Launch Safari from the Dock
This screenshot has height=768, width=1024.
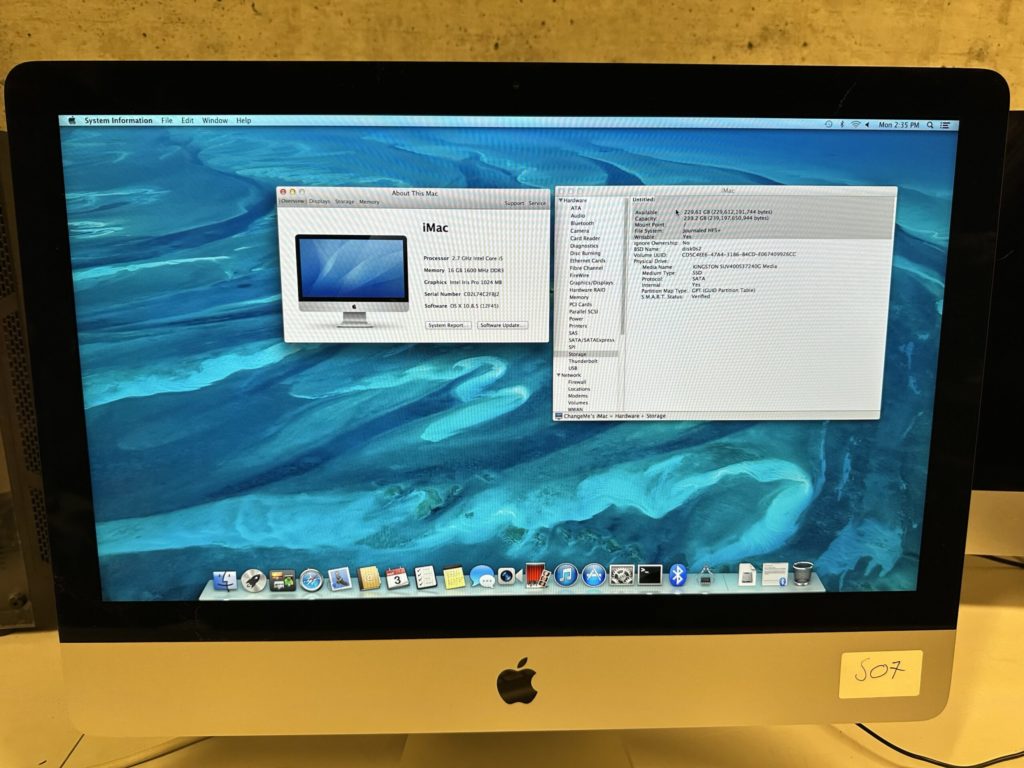click(312, 579)
